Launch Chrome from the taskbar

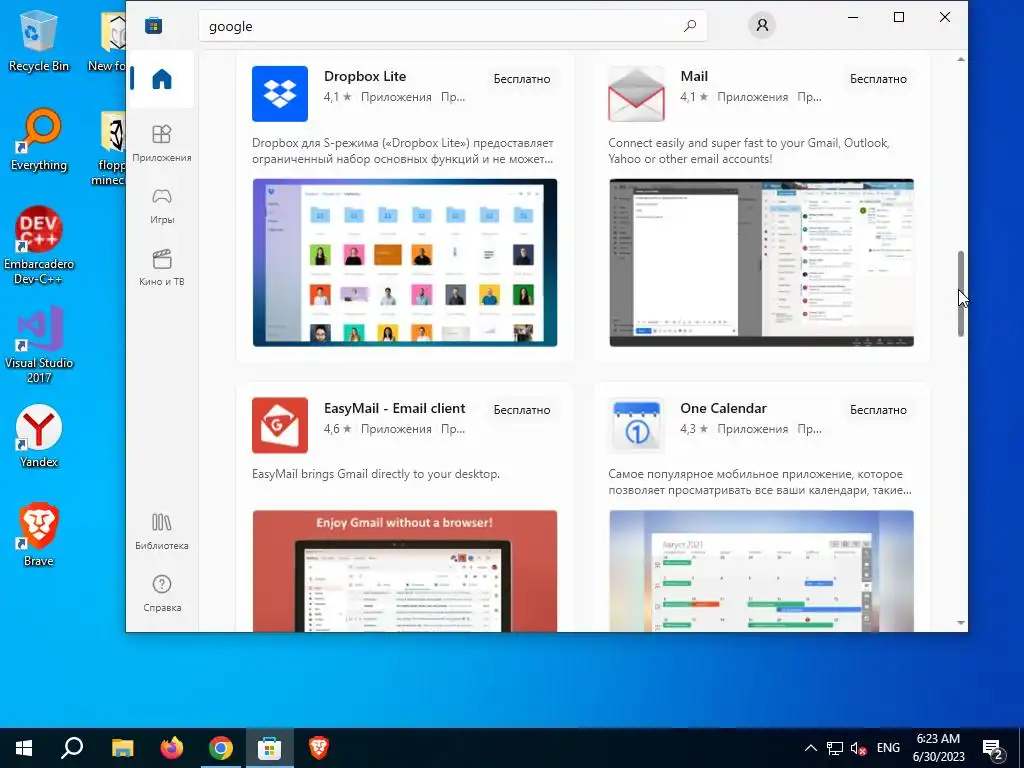221,748
